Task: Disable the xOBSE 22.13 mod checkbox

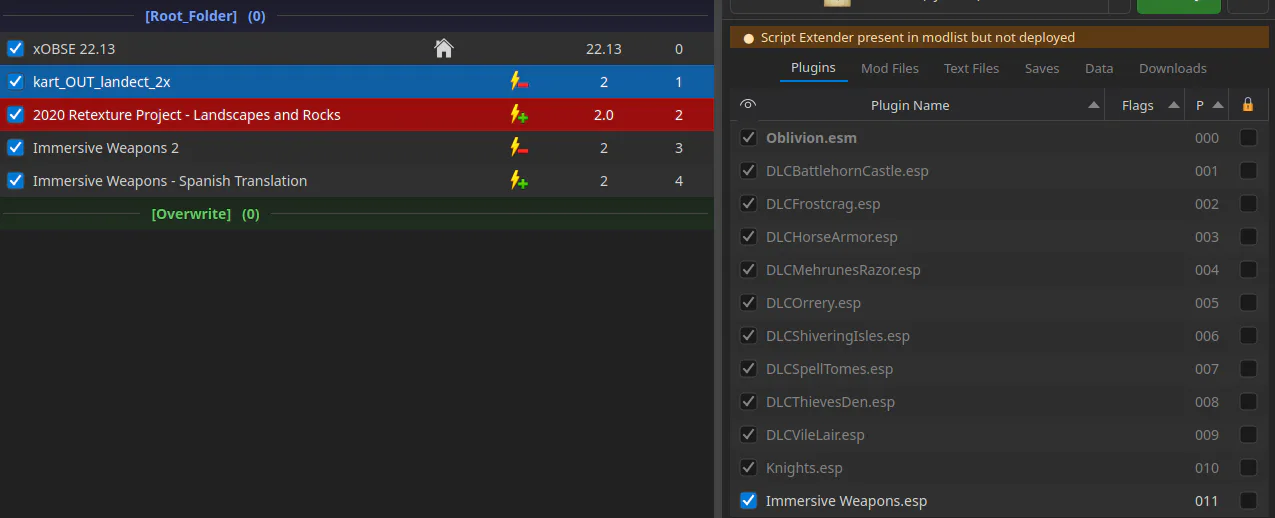Action: pyautogui.click(x=15, y=48)
